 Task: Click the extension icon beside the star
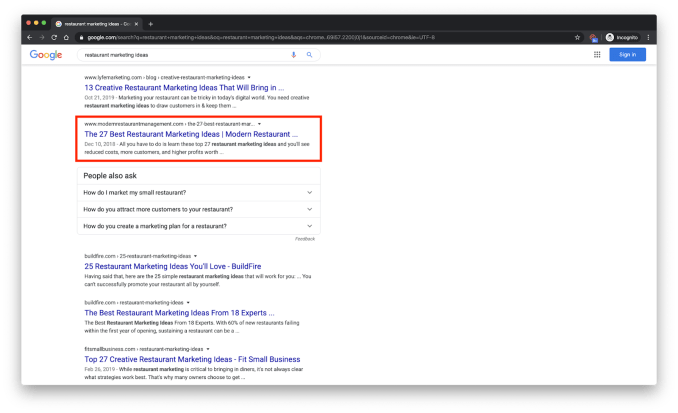(593, 38)
